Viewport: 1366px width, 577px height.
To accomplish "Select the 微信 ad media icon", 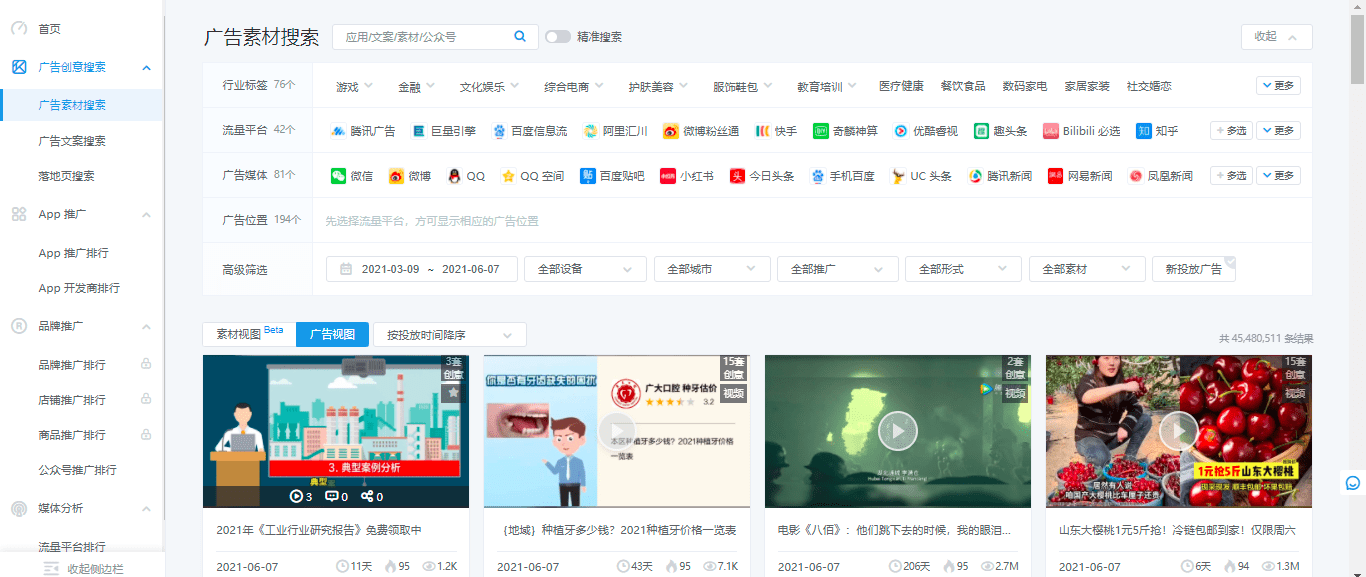I will pyautogui.click(x=338, y=176).
